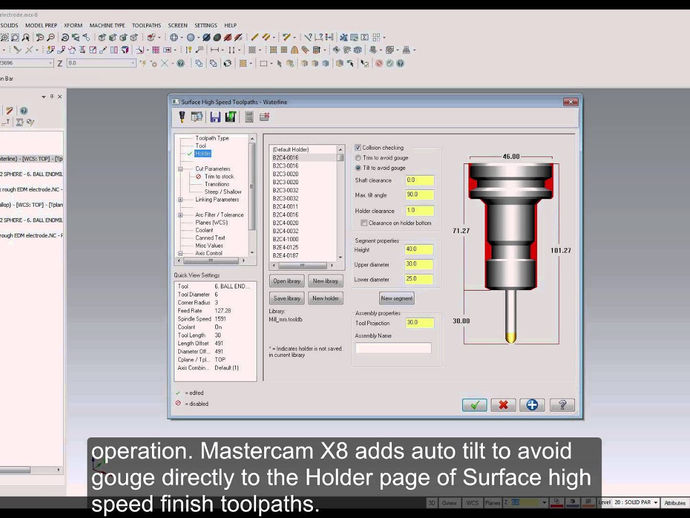The width and height of the screenshot is (690, 518).
Task: Click the grey calculator-style icon in dialog toolbar
Action: pos(249,117)
